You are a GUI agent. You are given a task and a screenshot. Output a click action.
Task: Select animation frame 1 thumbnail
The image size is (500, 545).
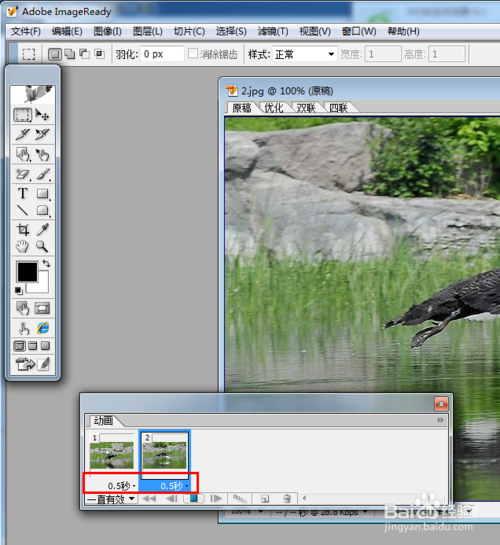pyautogui.click(x=112, y=455)
